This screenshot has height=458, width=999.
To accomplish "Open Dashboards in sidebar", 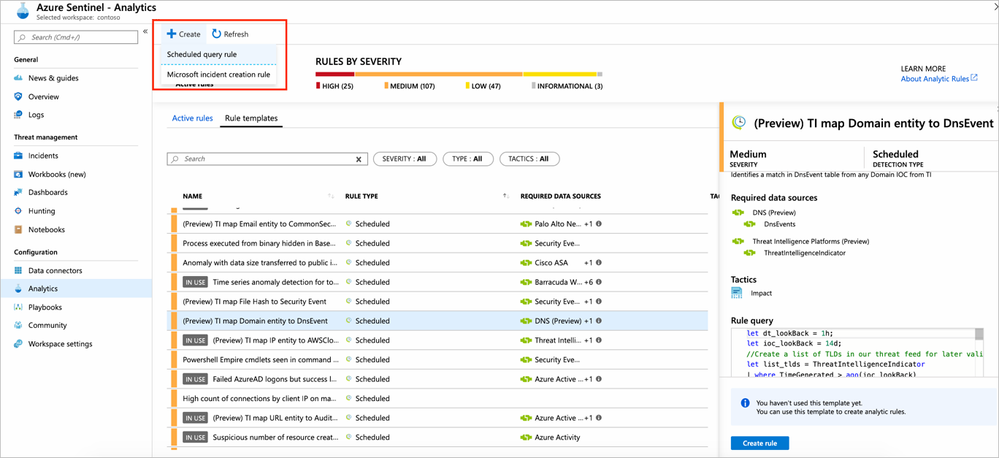I will point(48,192).
